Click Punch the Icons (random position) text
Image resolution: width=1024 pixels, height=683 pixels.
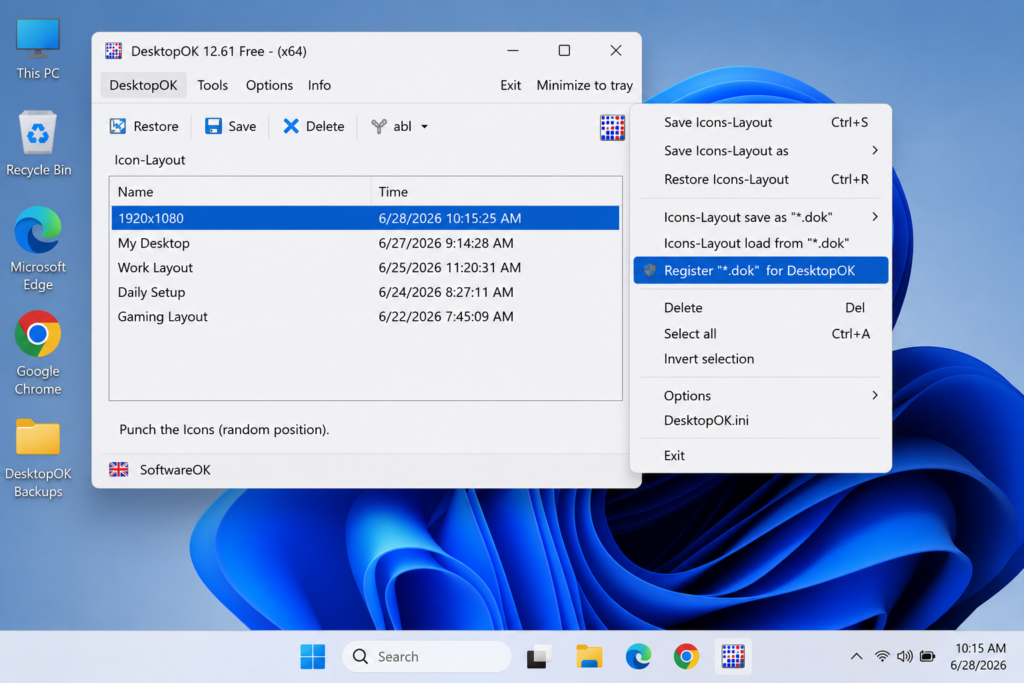pyautogui.click(x=224, y=429)
